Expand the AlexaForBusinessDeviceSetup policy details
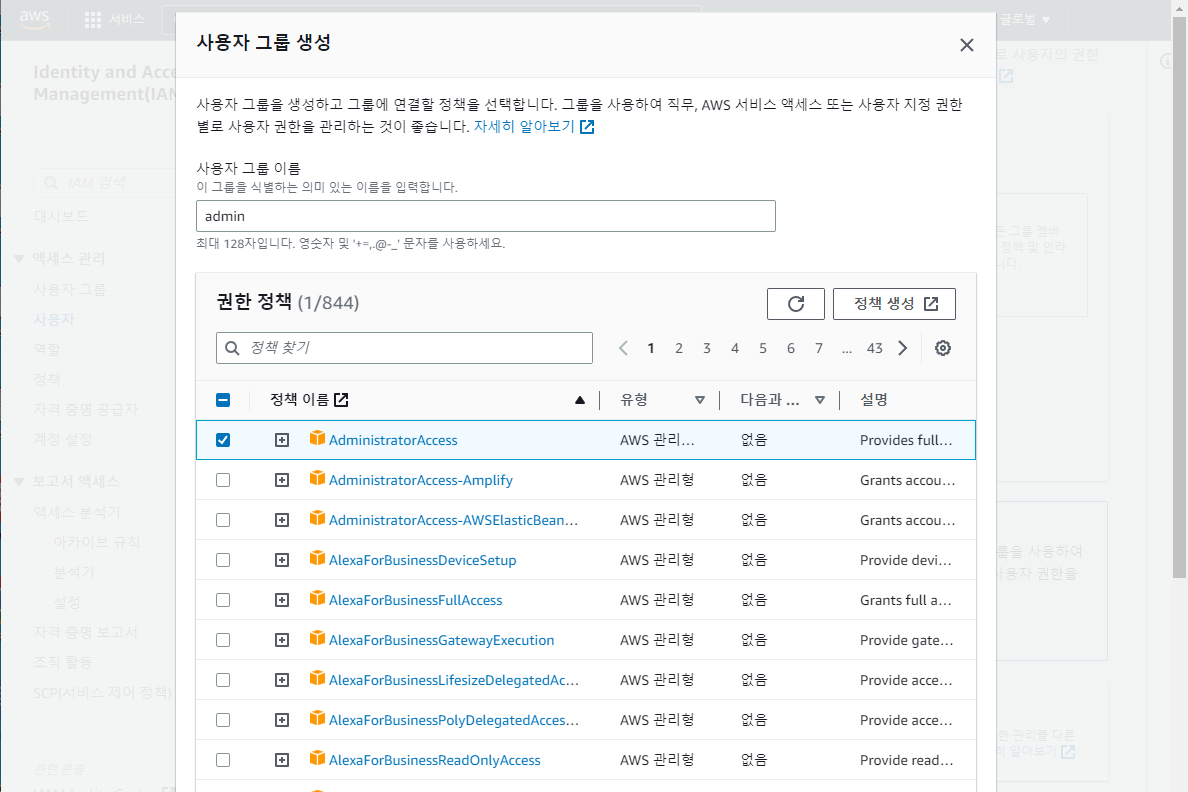Screen dimensions: 1188x792 [282, 560]
